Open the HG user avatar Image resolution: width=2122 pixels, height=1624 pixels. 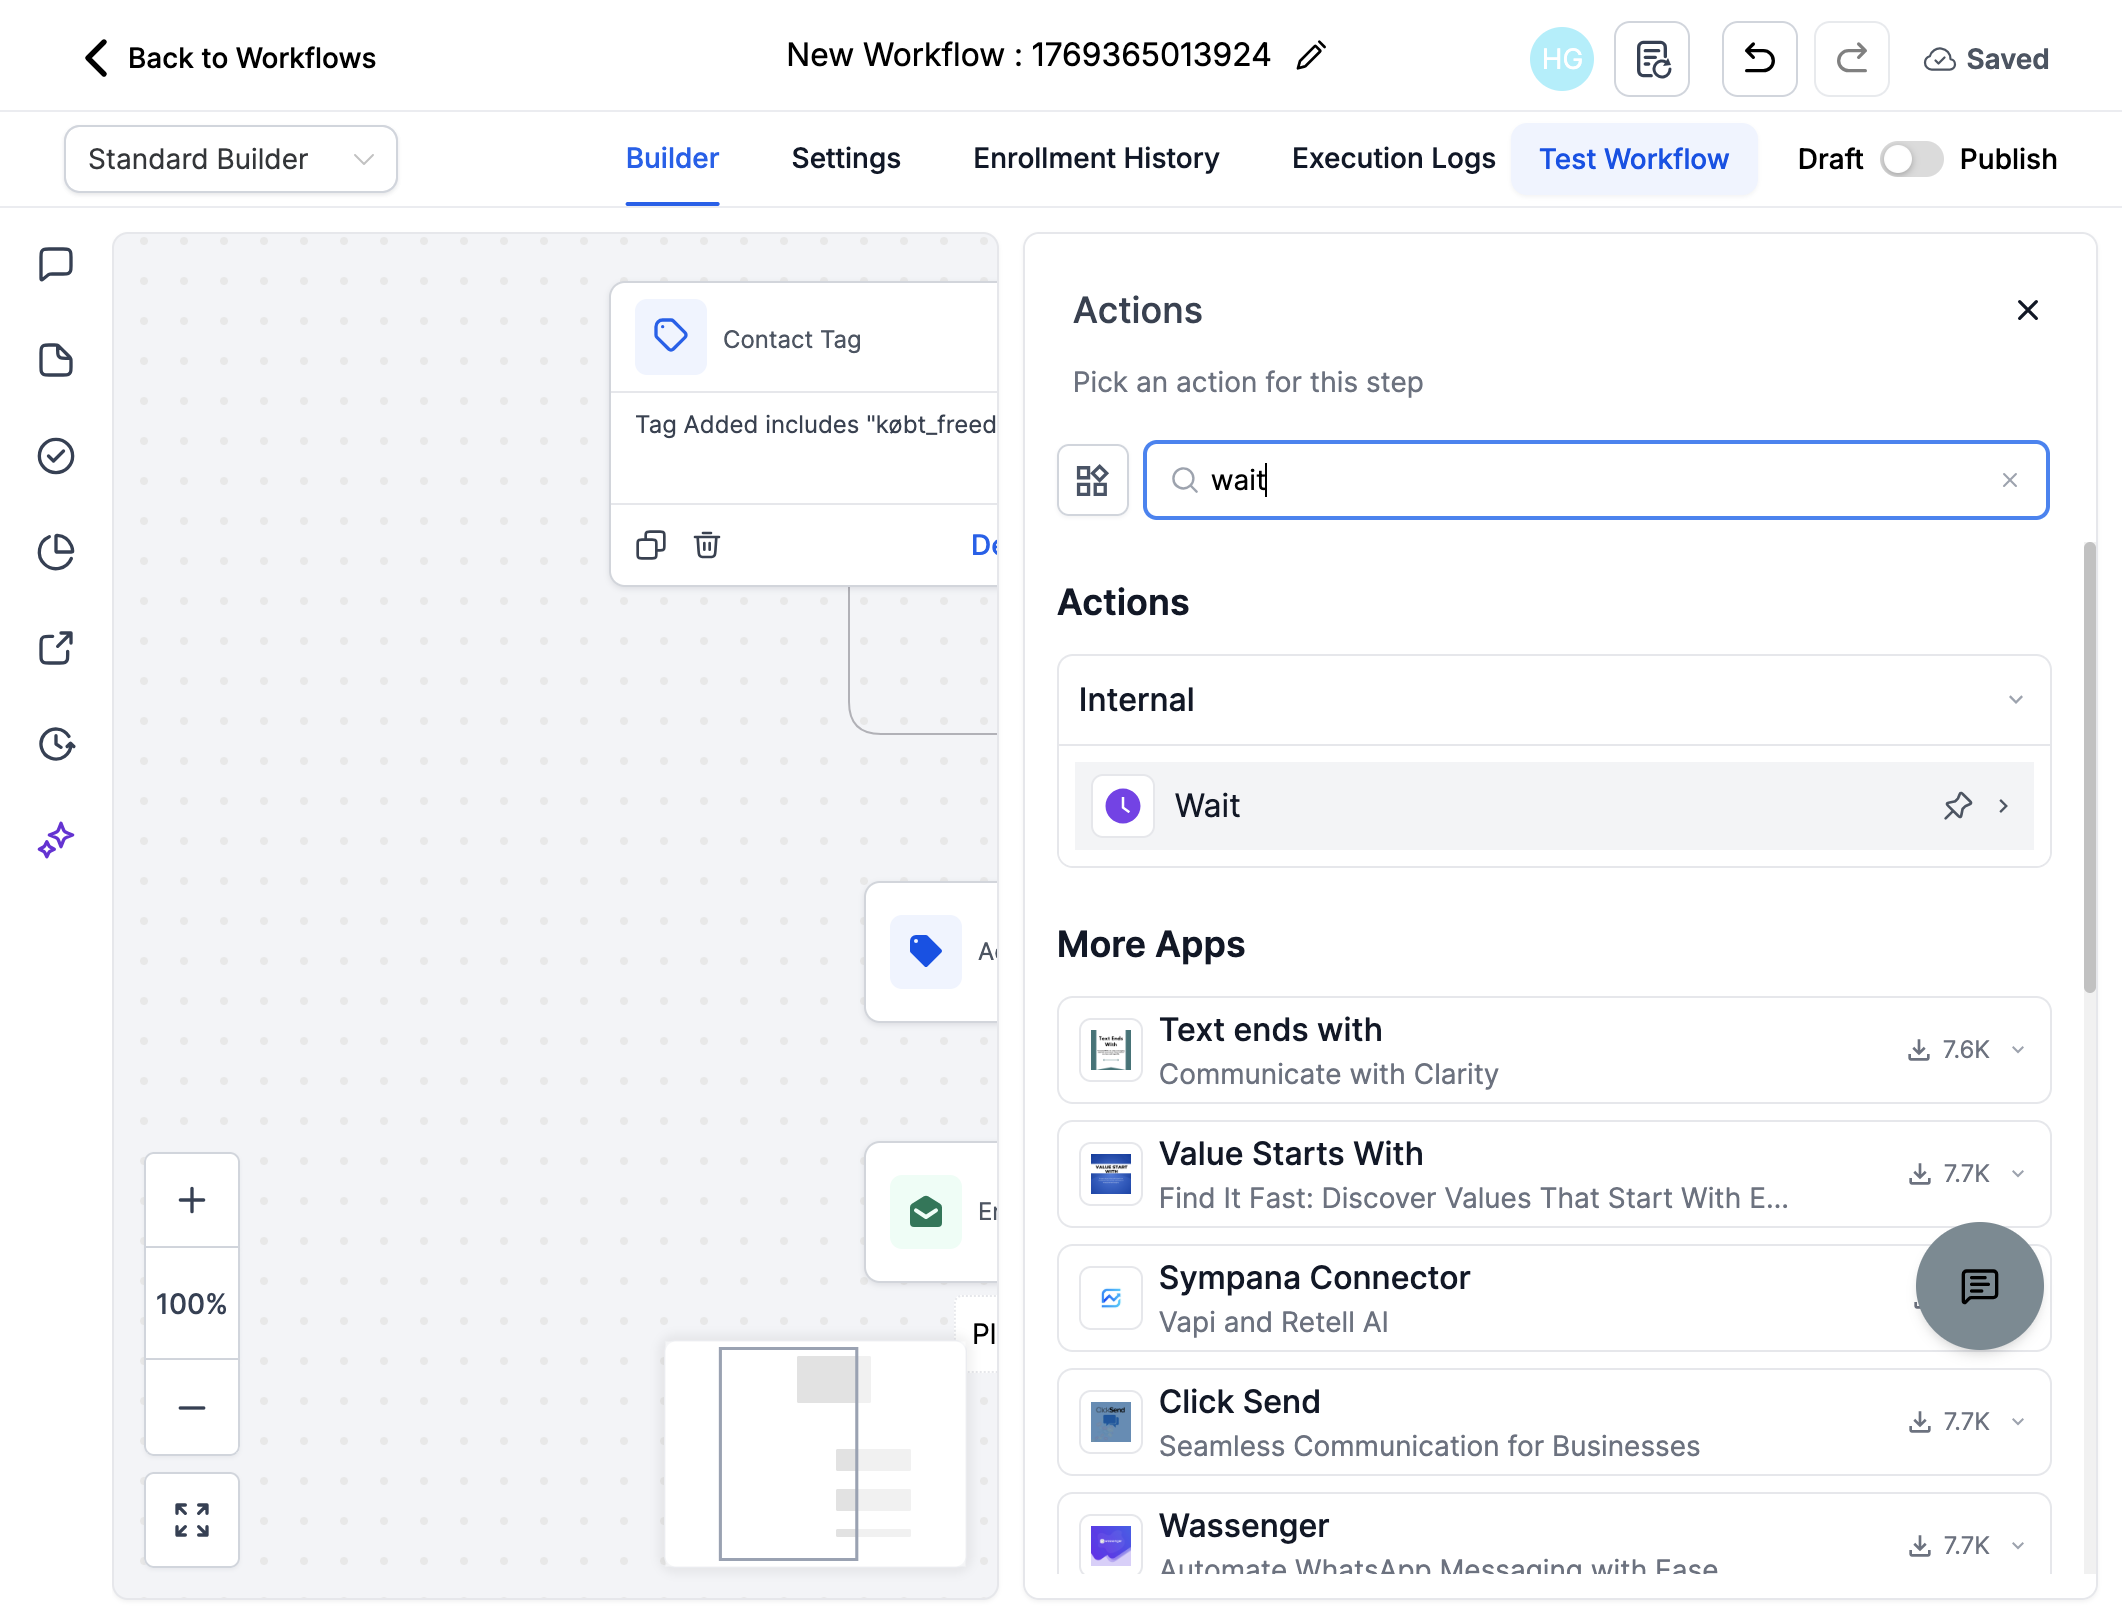1561,59
